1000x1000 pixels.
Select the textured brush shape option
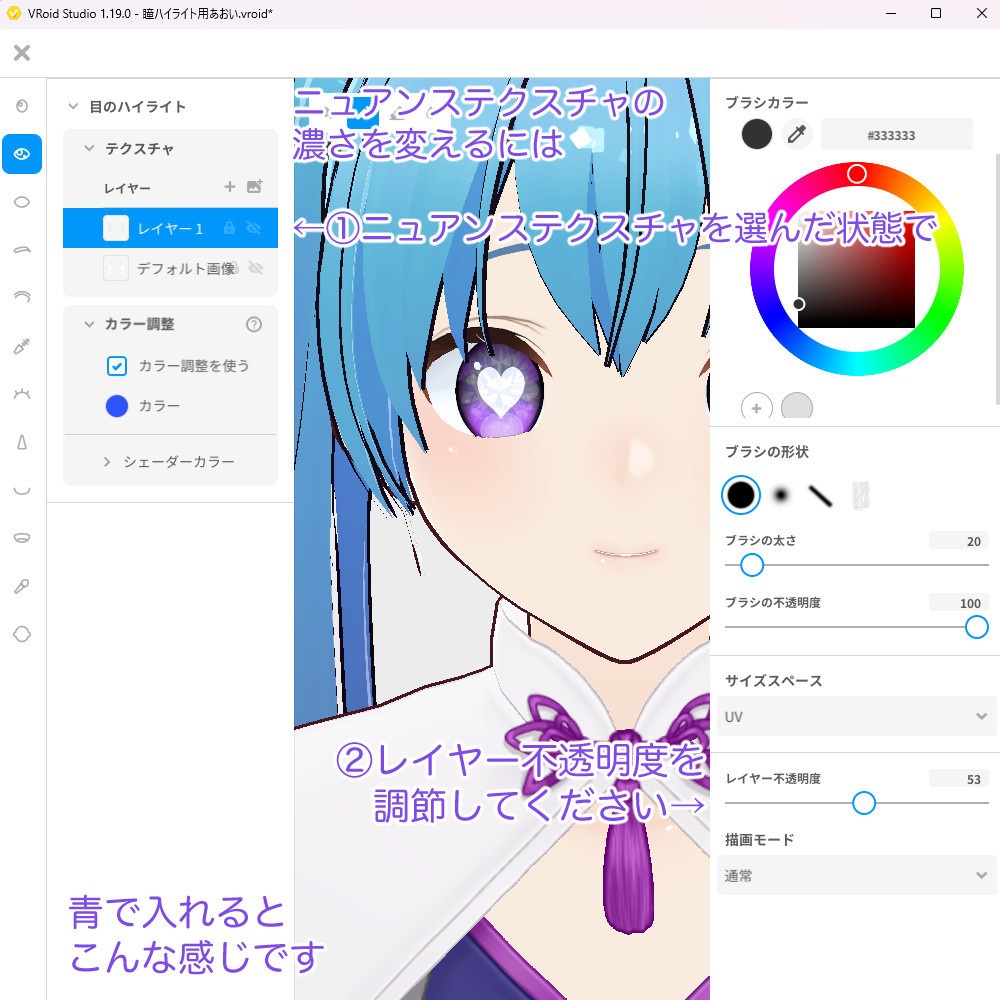point(861,493)
